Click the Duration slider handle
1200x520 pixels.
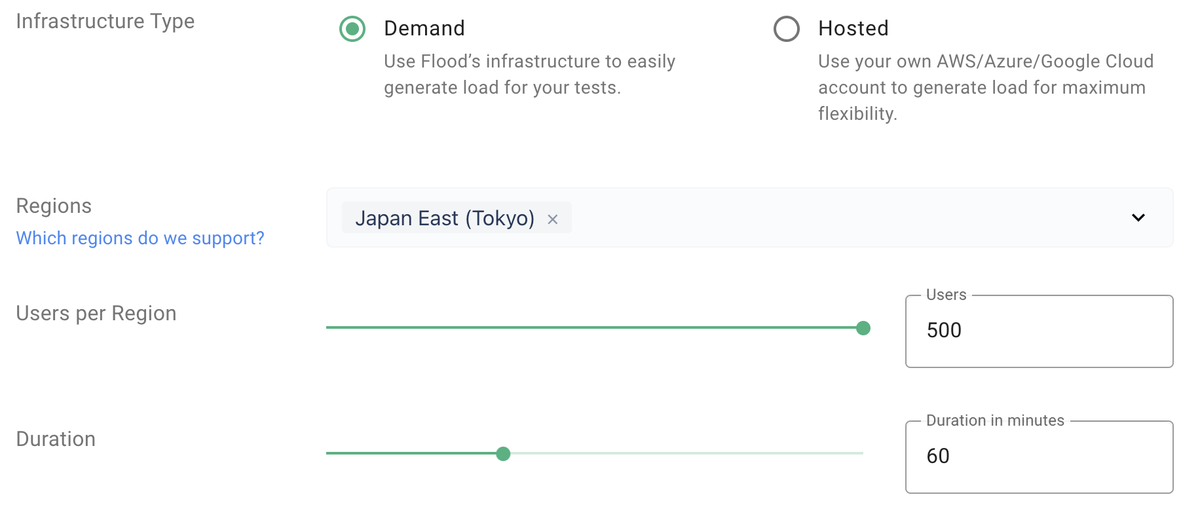503,454
